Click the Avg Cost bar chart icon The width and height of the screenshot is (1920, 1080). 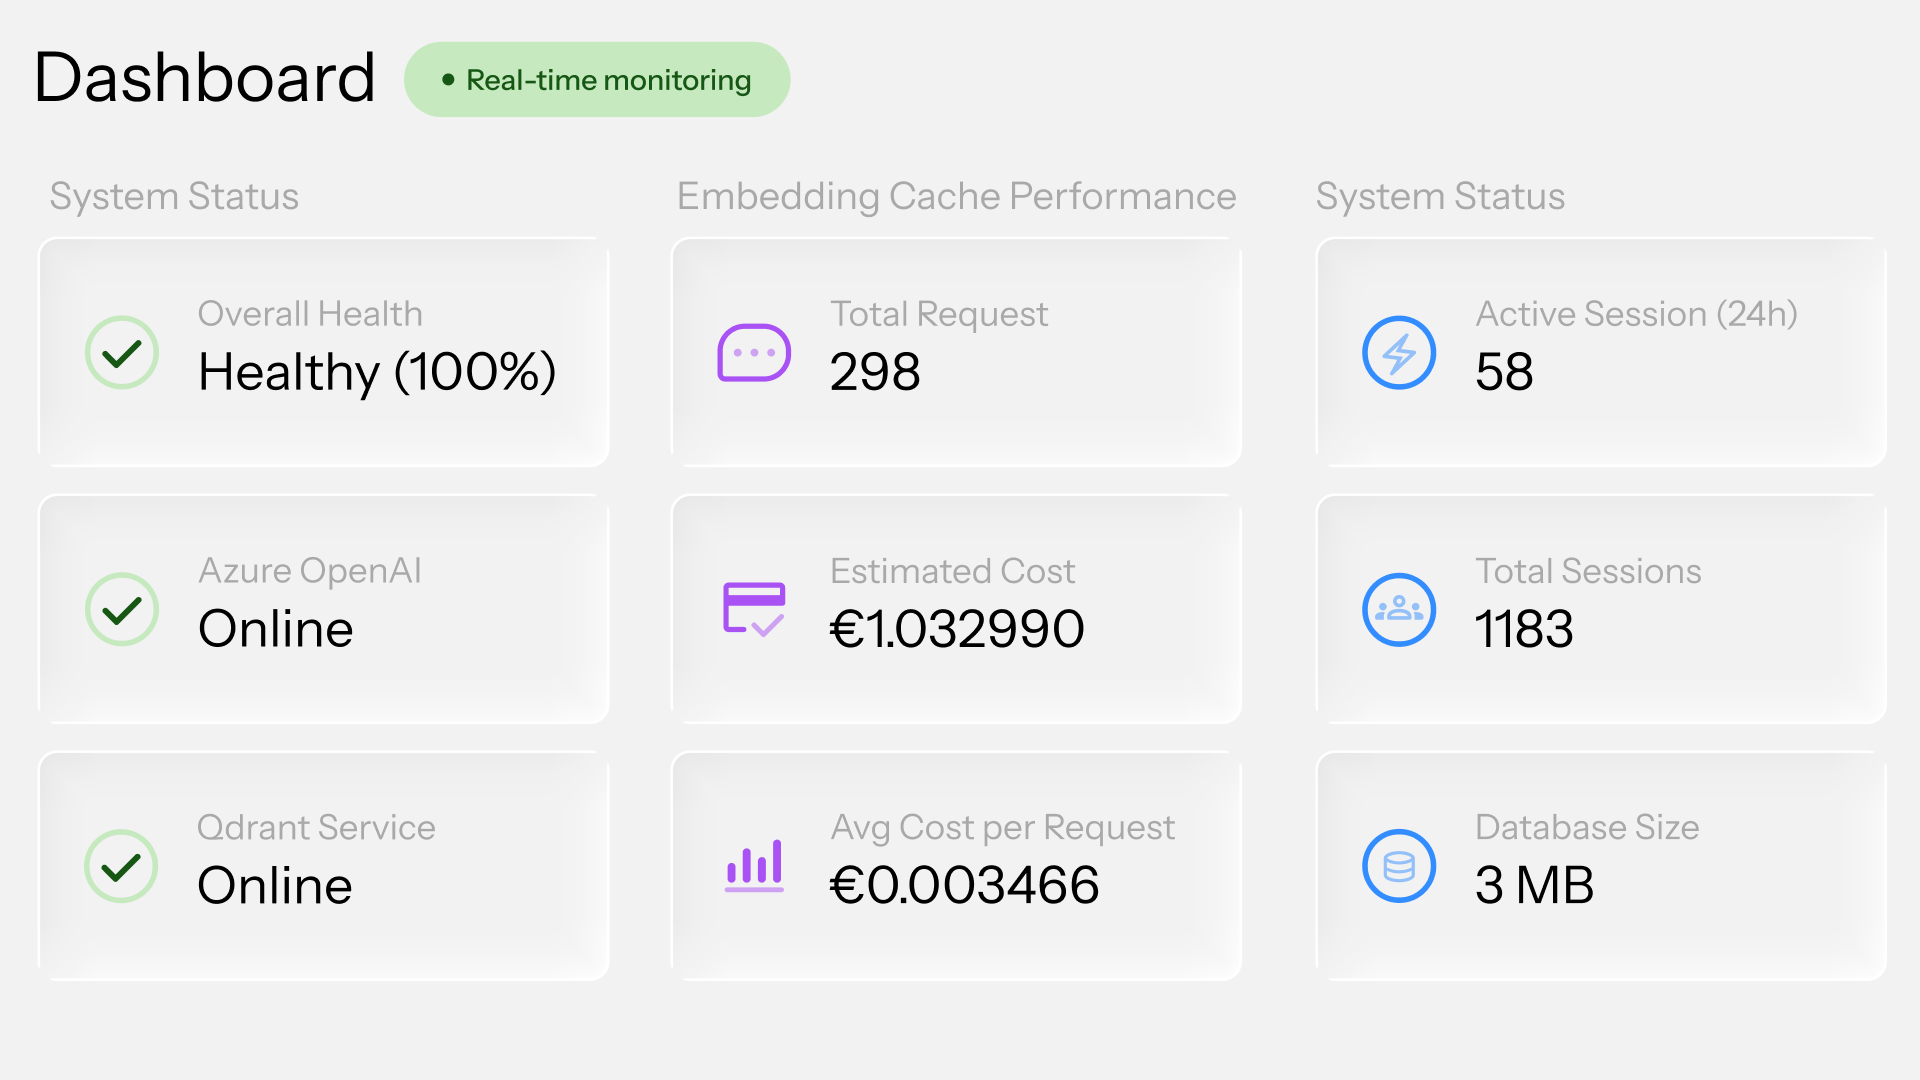click(754, 866)
